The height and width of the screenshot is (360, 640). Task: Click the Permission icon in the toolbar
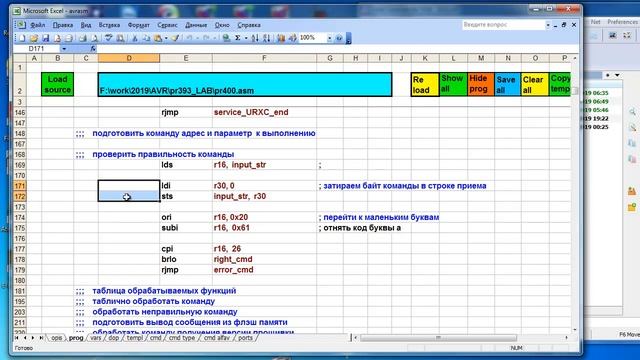[x=57, y=38]
